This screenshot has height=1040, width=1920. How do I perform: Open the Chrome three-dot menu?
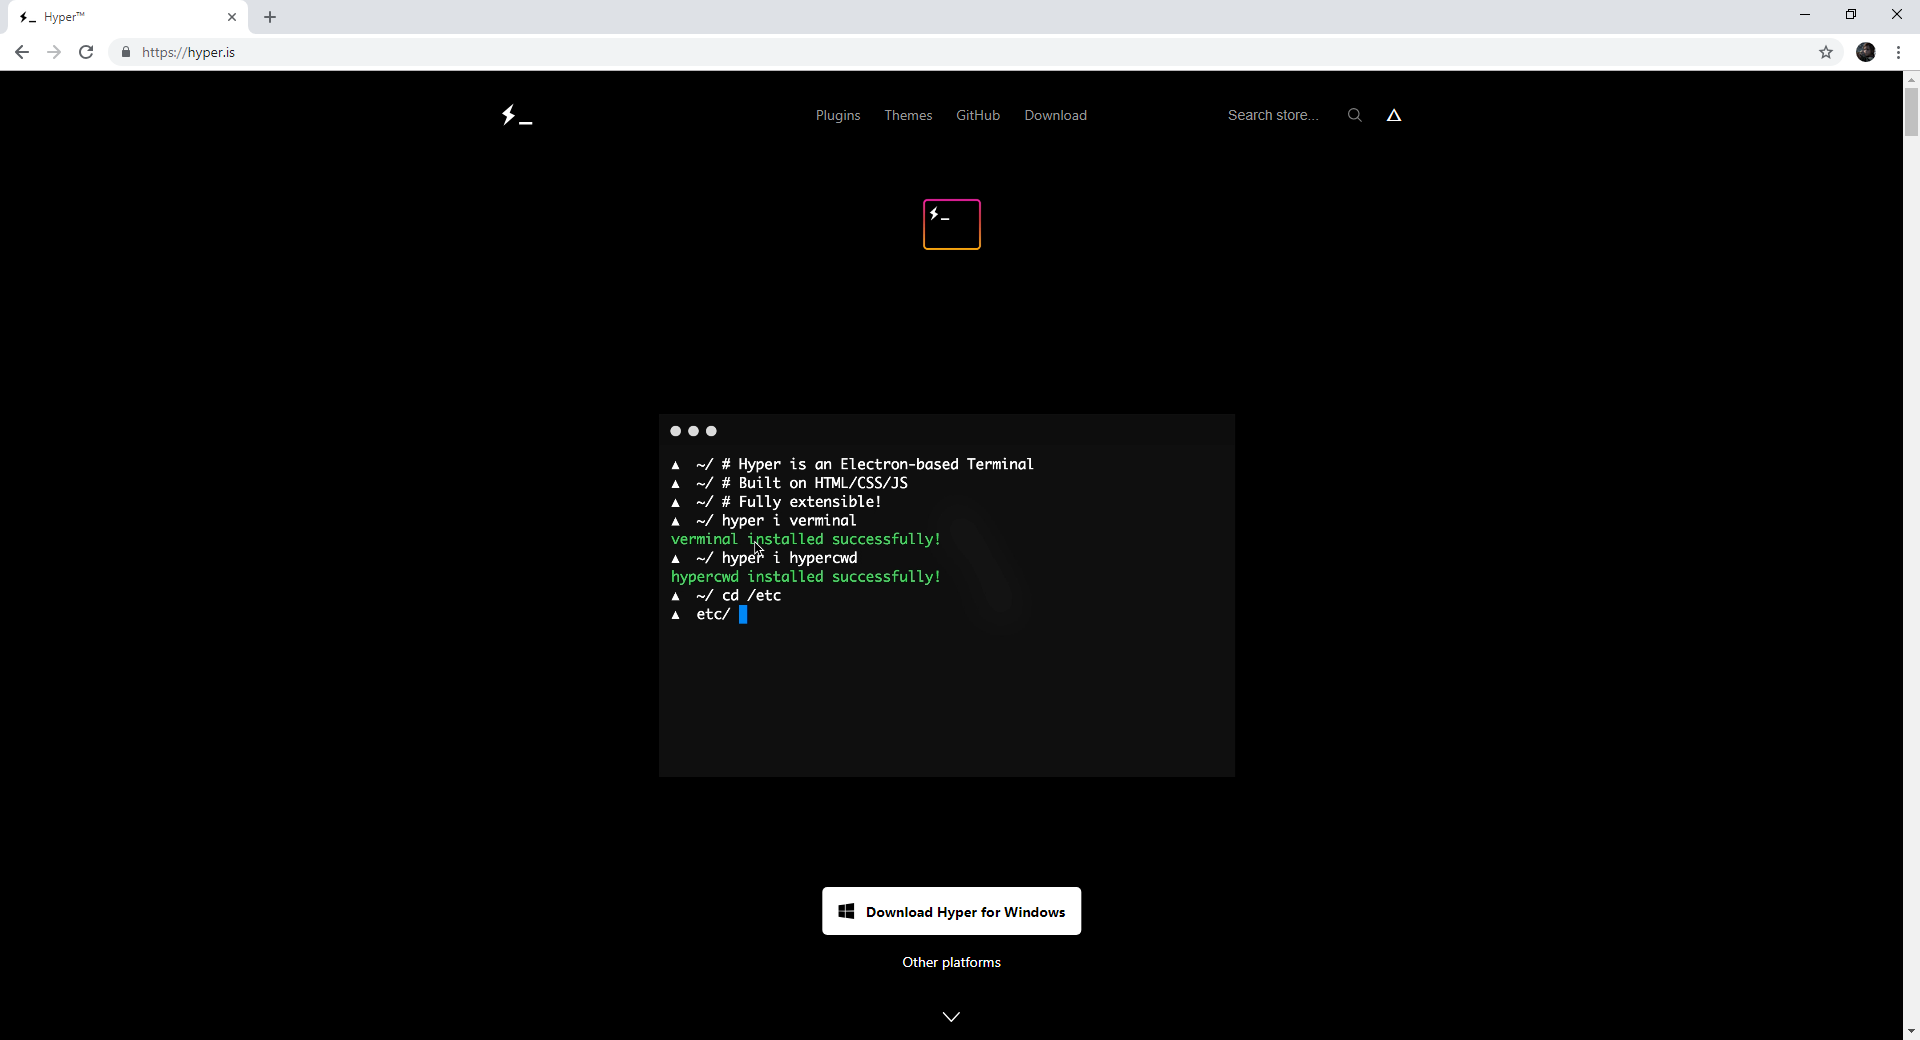1898,52
